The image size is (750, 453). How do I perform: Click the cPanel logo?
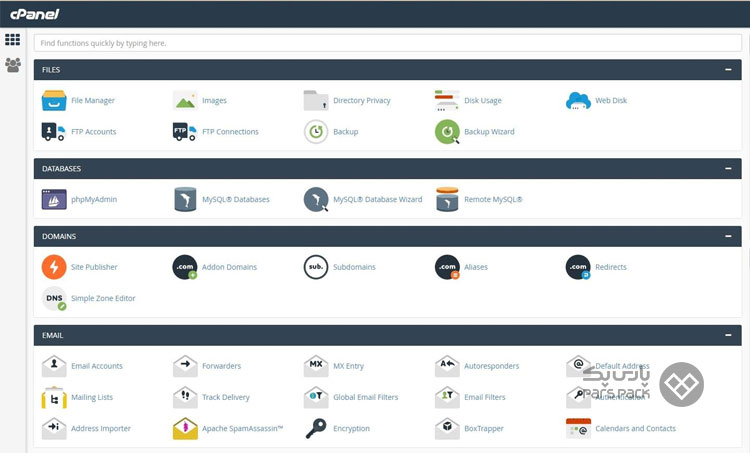tap(34, 14)
